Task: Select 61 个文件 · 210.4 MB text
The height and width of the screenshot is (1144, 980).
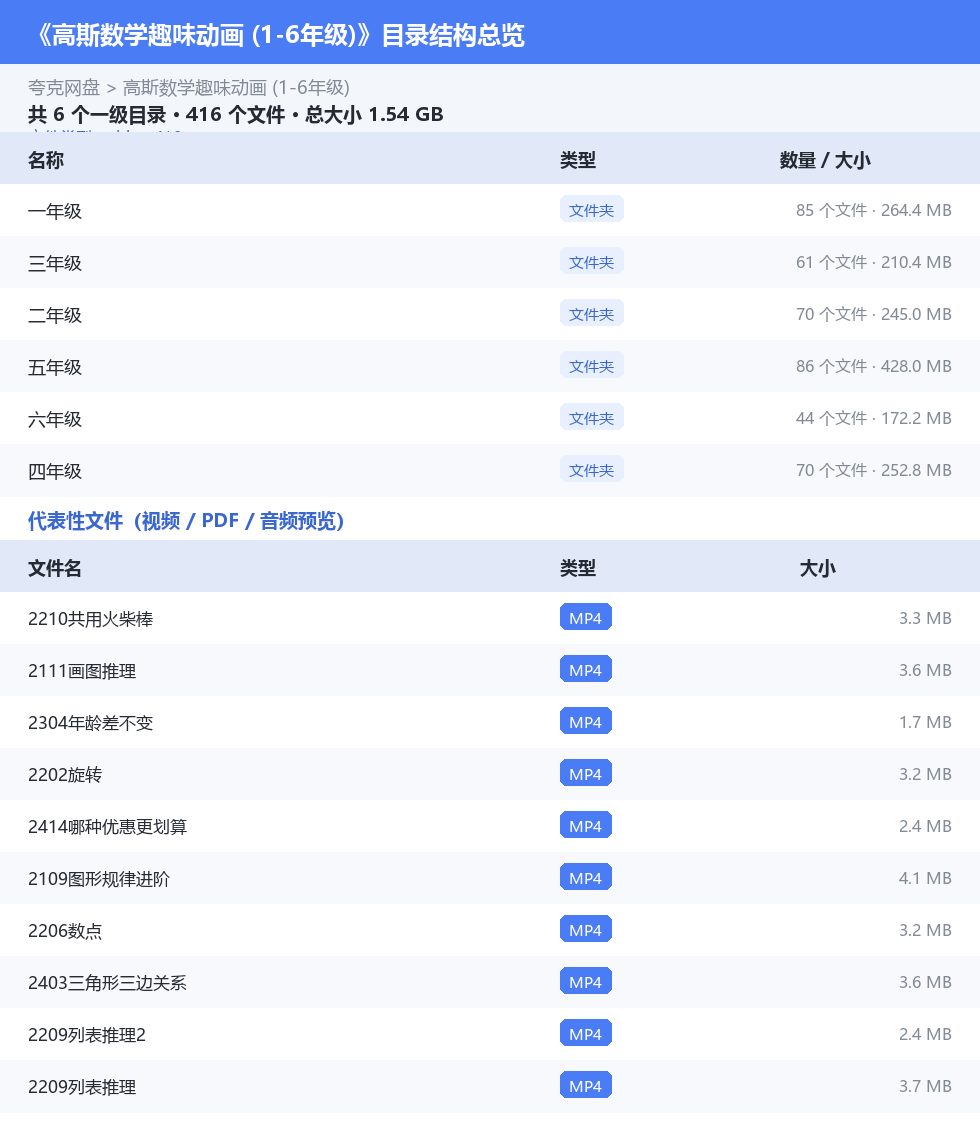Action: 873,262
